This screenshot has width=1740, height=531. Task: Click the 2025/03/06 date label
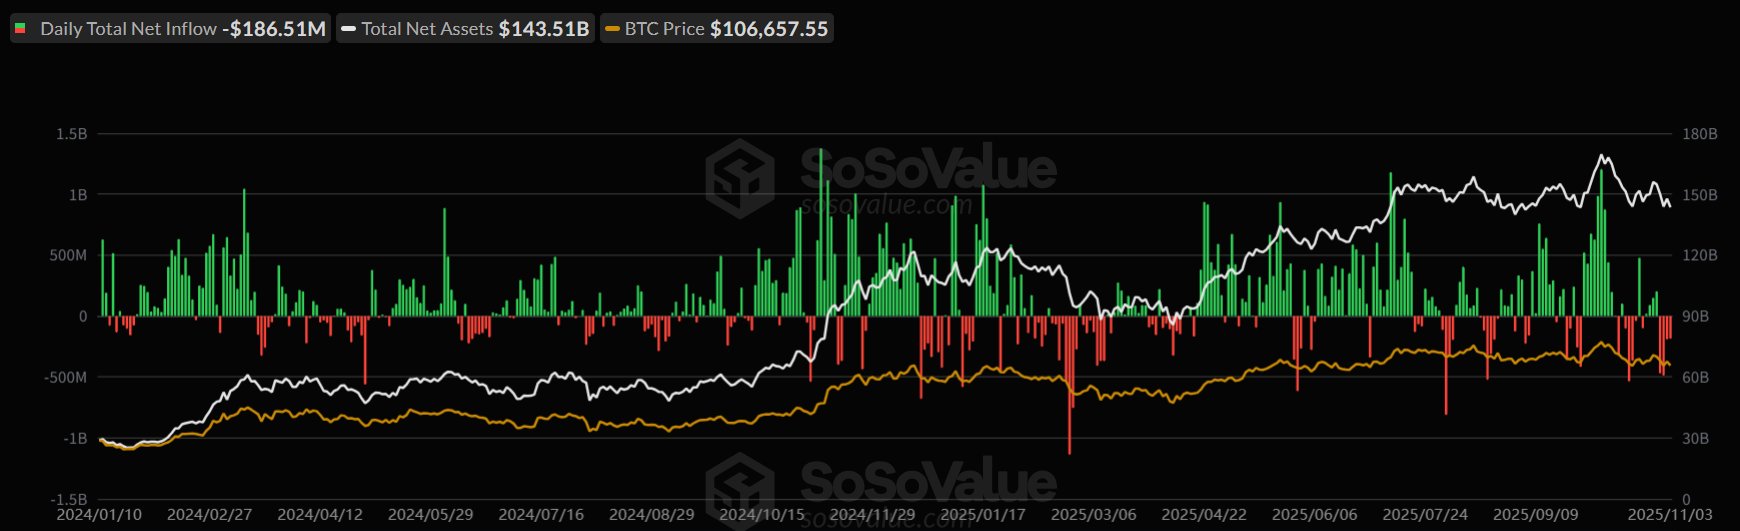1094,515
